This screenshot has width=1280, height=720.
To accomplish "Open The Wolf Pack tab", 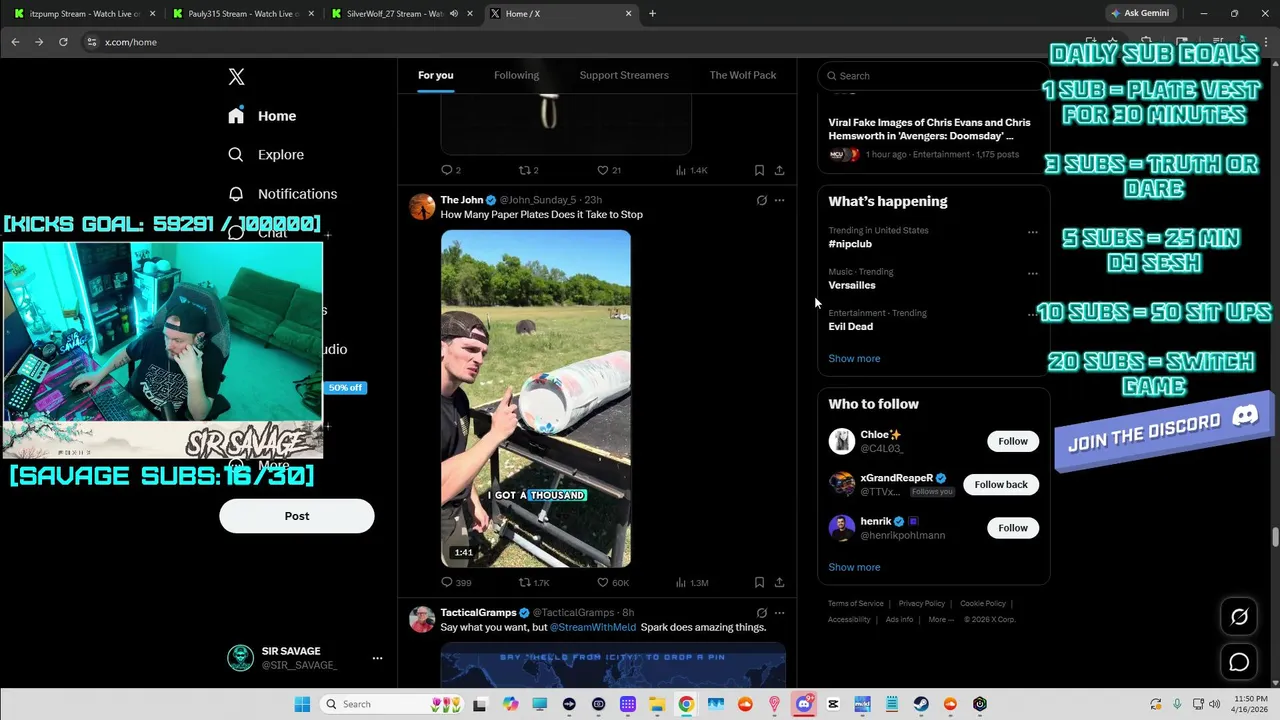I will tap(743, 75).
